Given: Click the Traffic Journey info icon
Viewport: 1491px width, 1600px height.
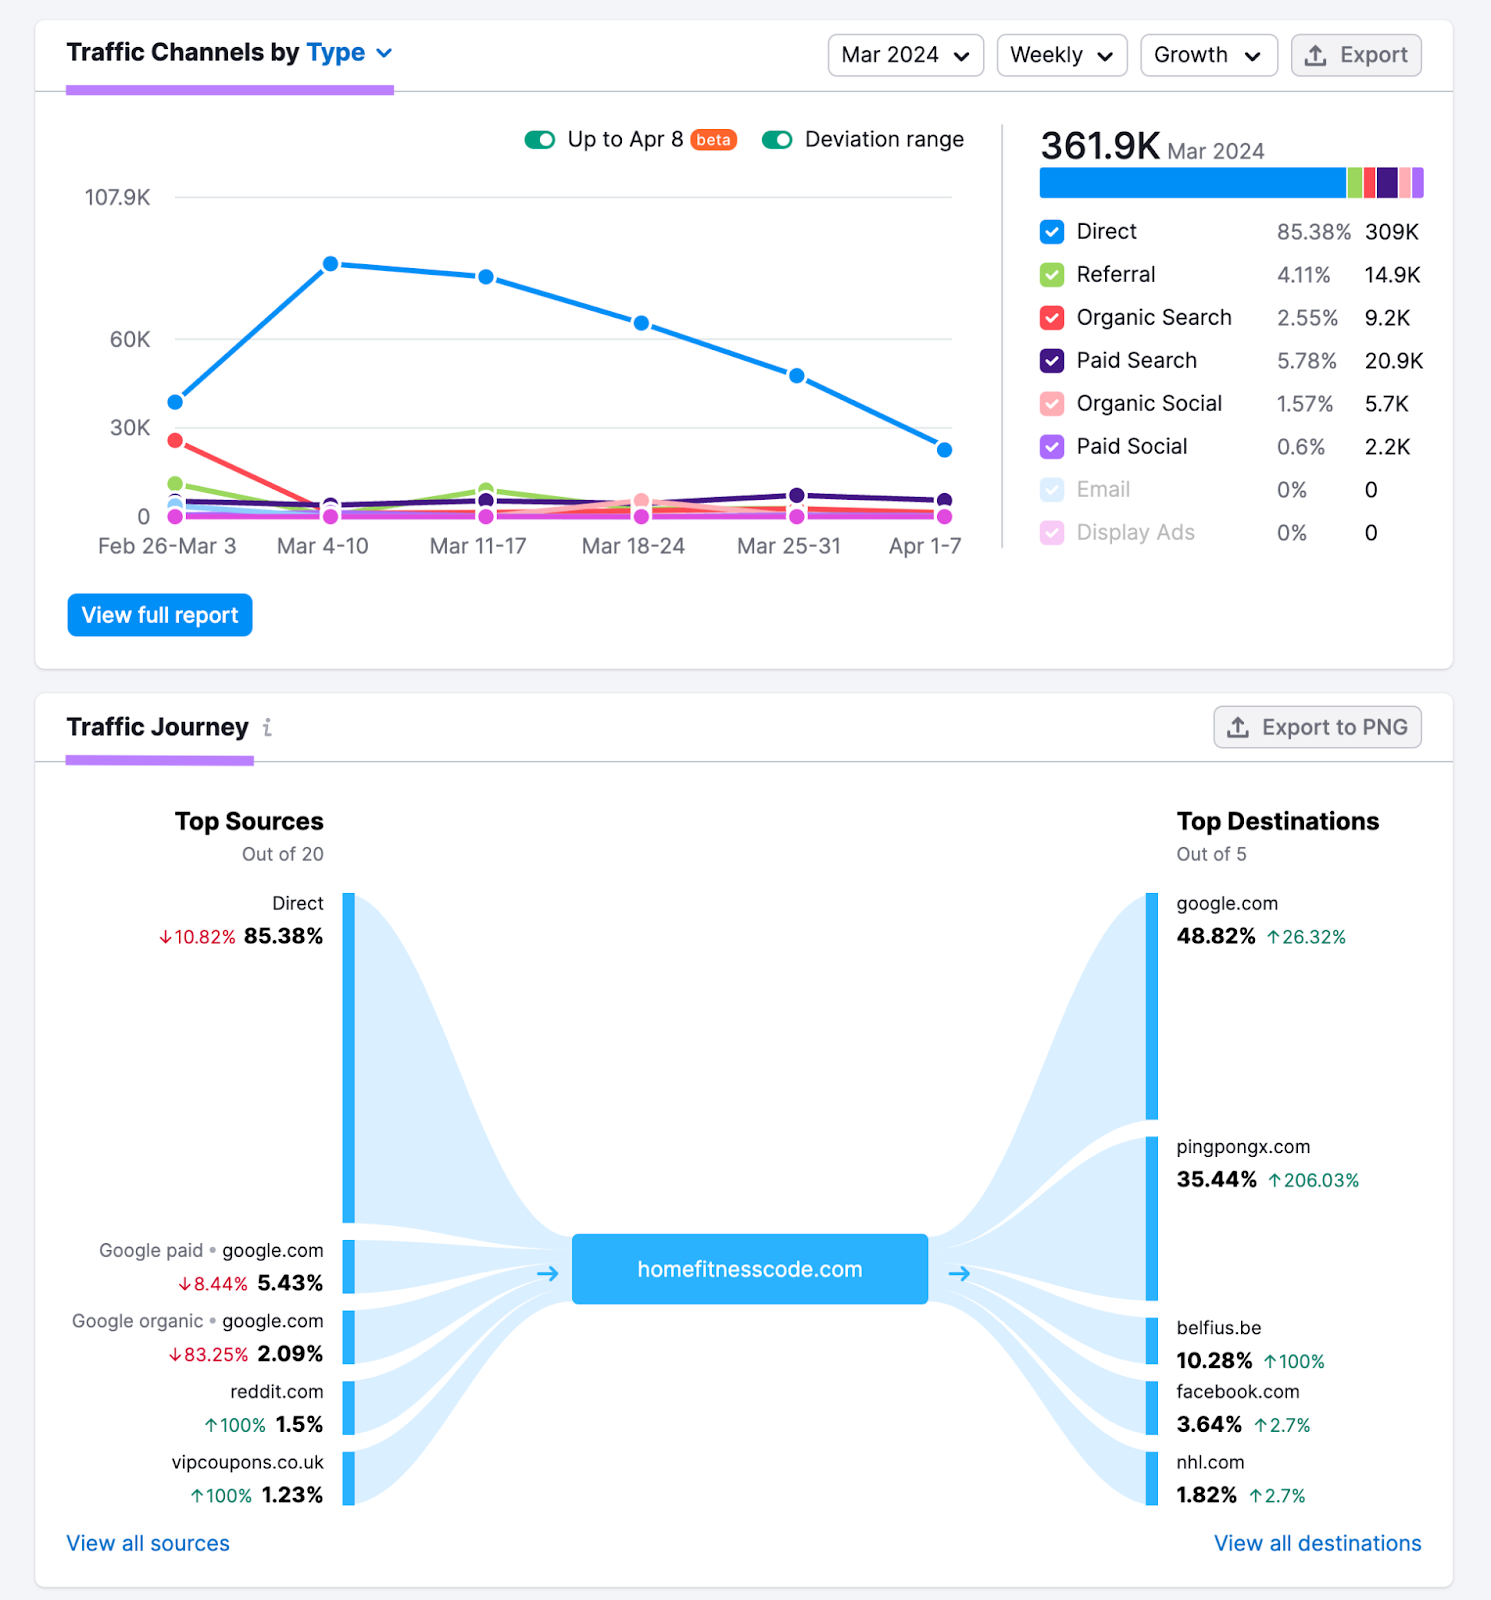Looking at the screenshot, I should point(267,728).
